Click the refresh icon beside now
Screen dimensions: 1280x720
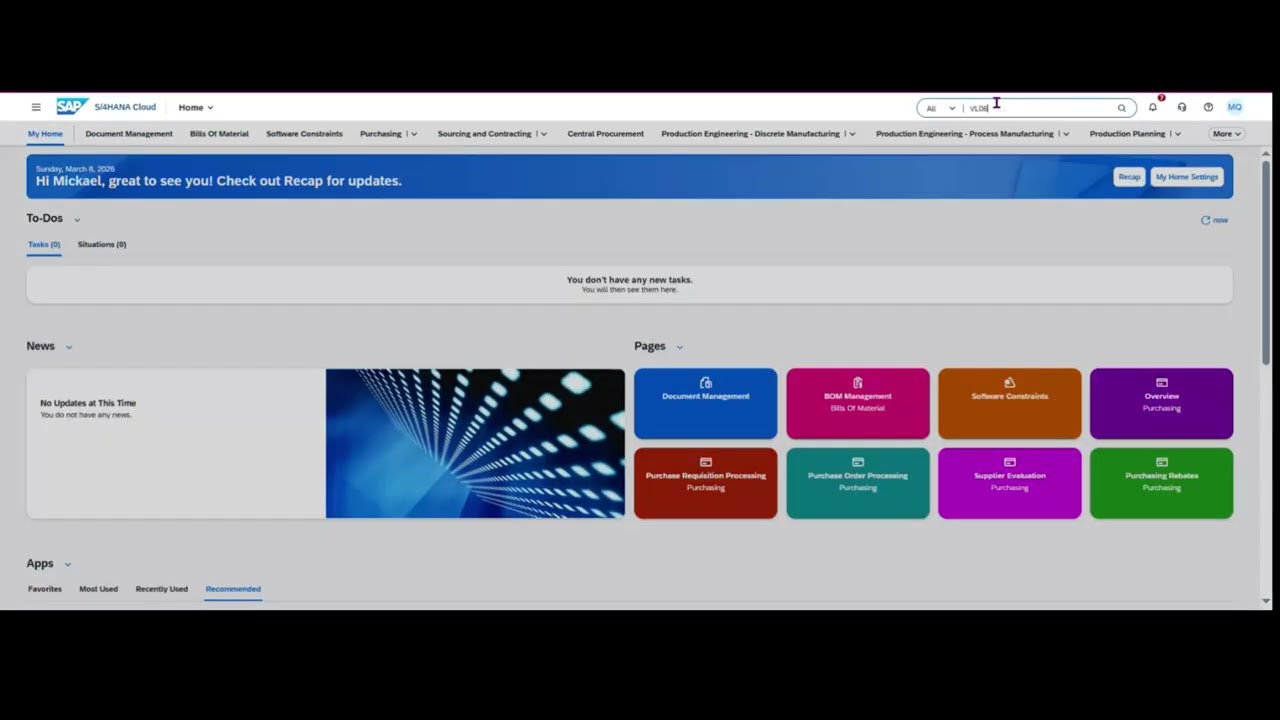1205,220
